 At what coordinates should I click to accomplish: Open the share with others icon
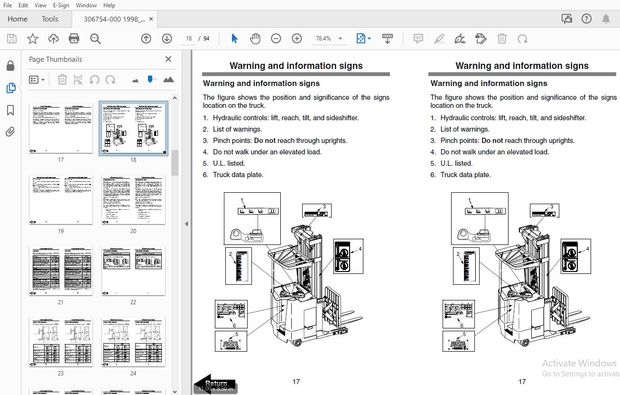pyautogui.click(x=567, y=19)
